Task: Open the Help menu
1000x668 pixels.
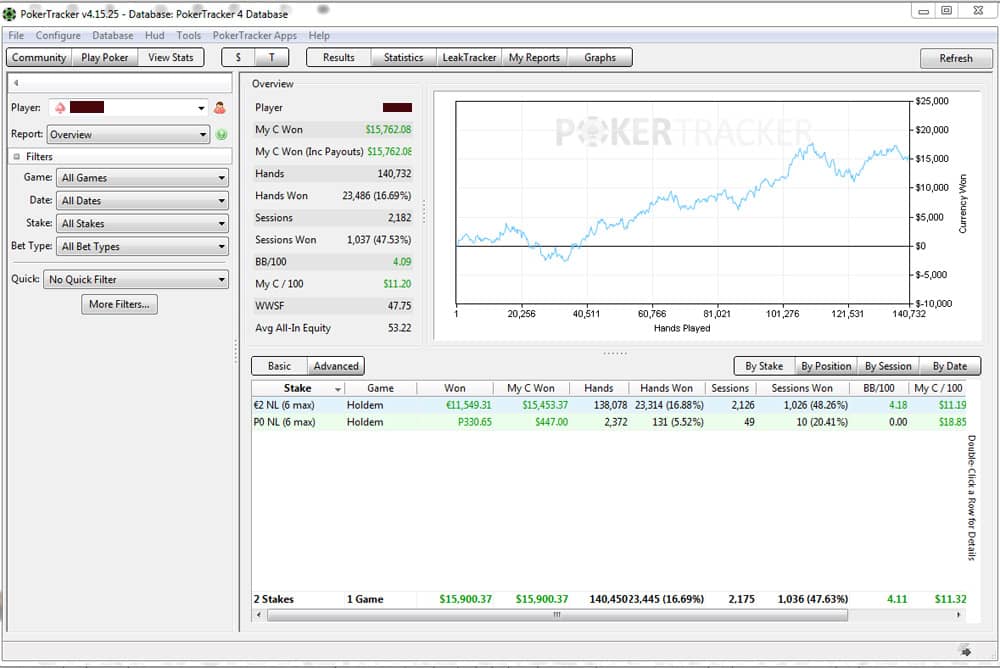Action: click(x=319, y=36)
